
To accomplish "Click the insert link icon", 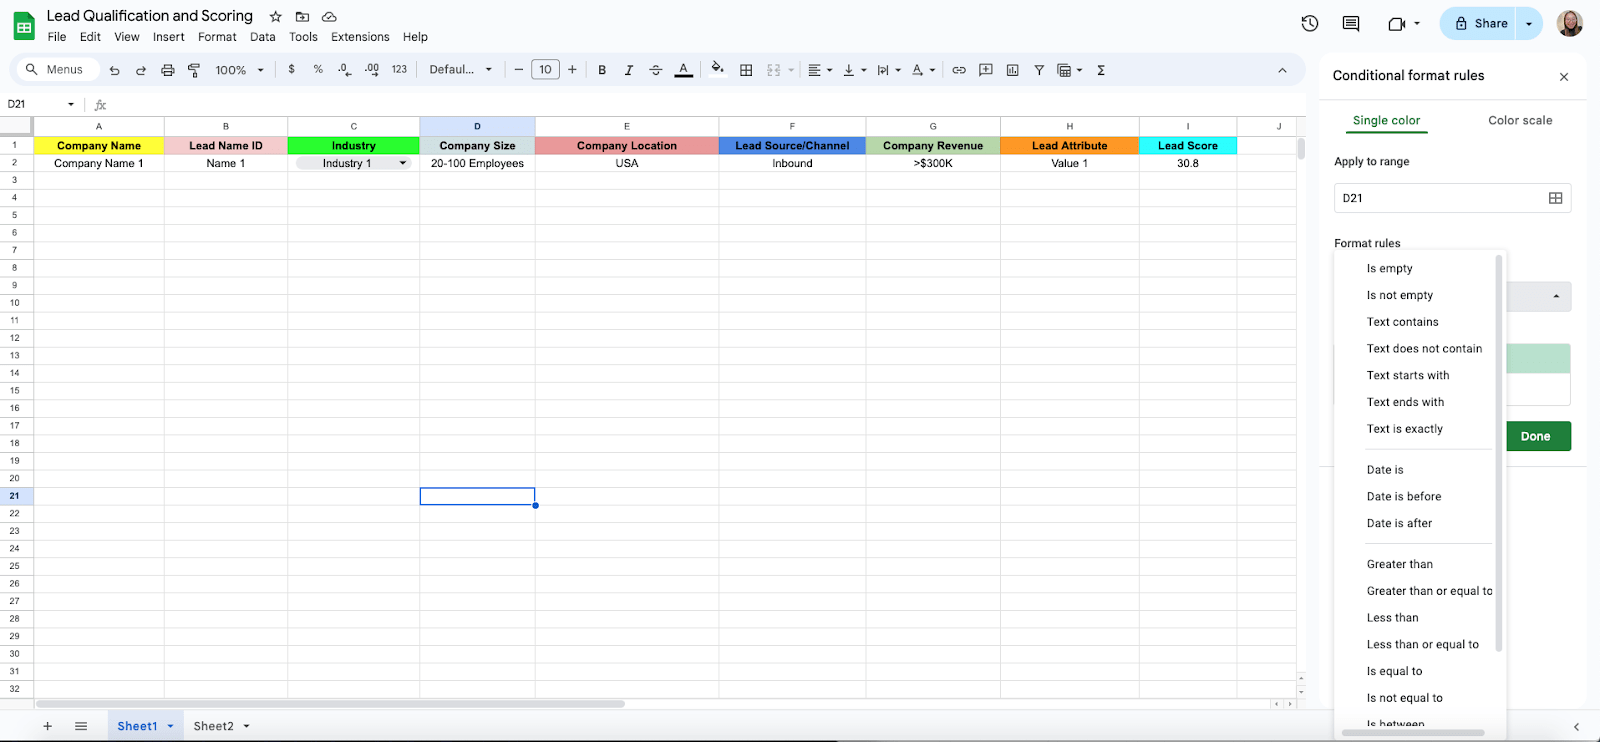I will tap(959, 70).
